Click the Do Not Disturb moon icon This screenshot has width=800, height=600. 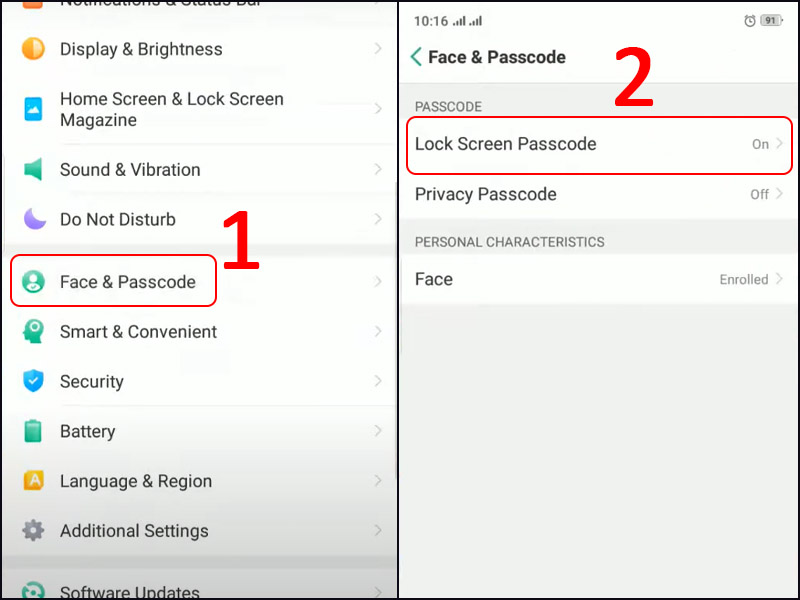34,219
